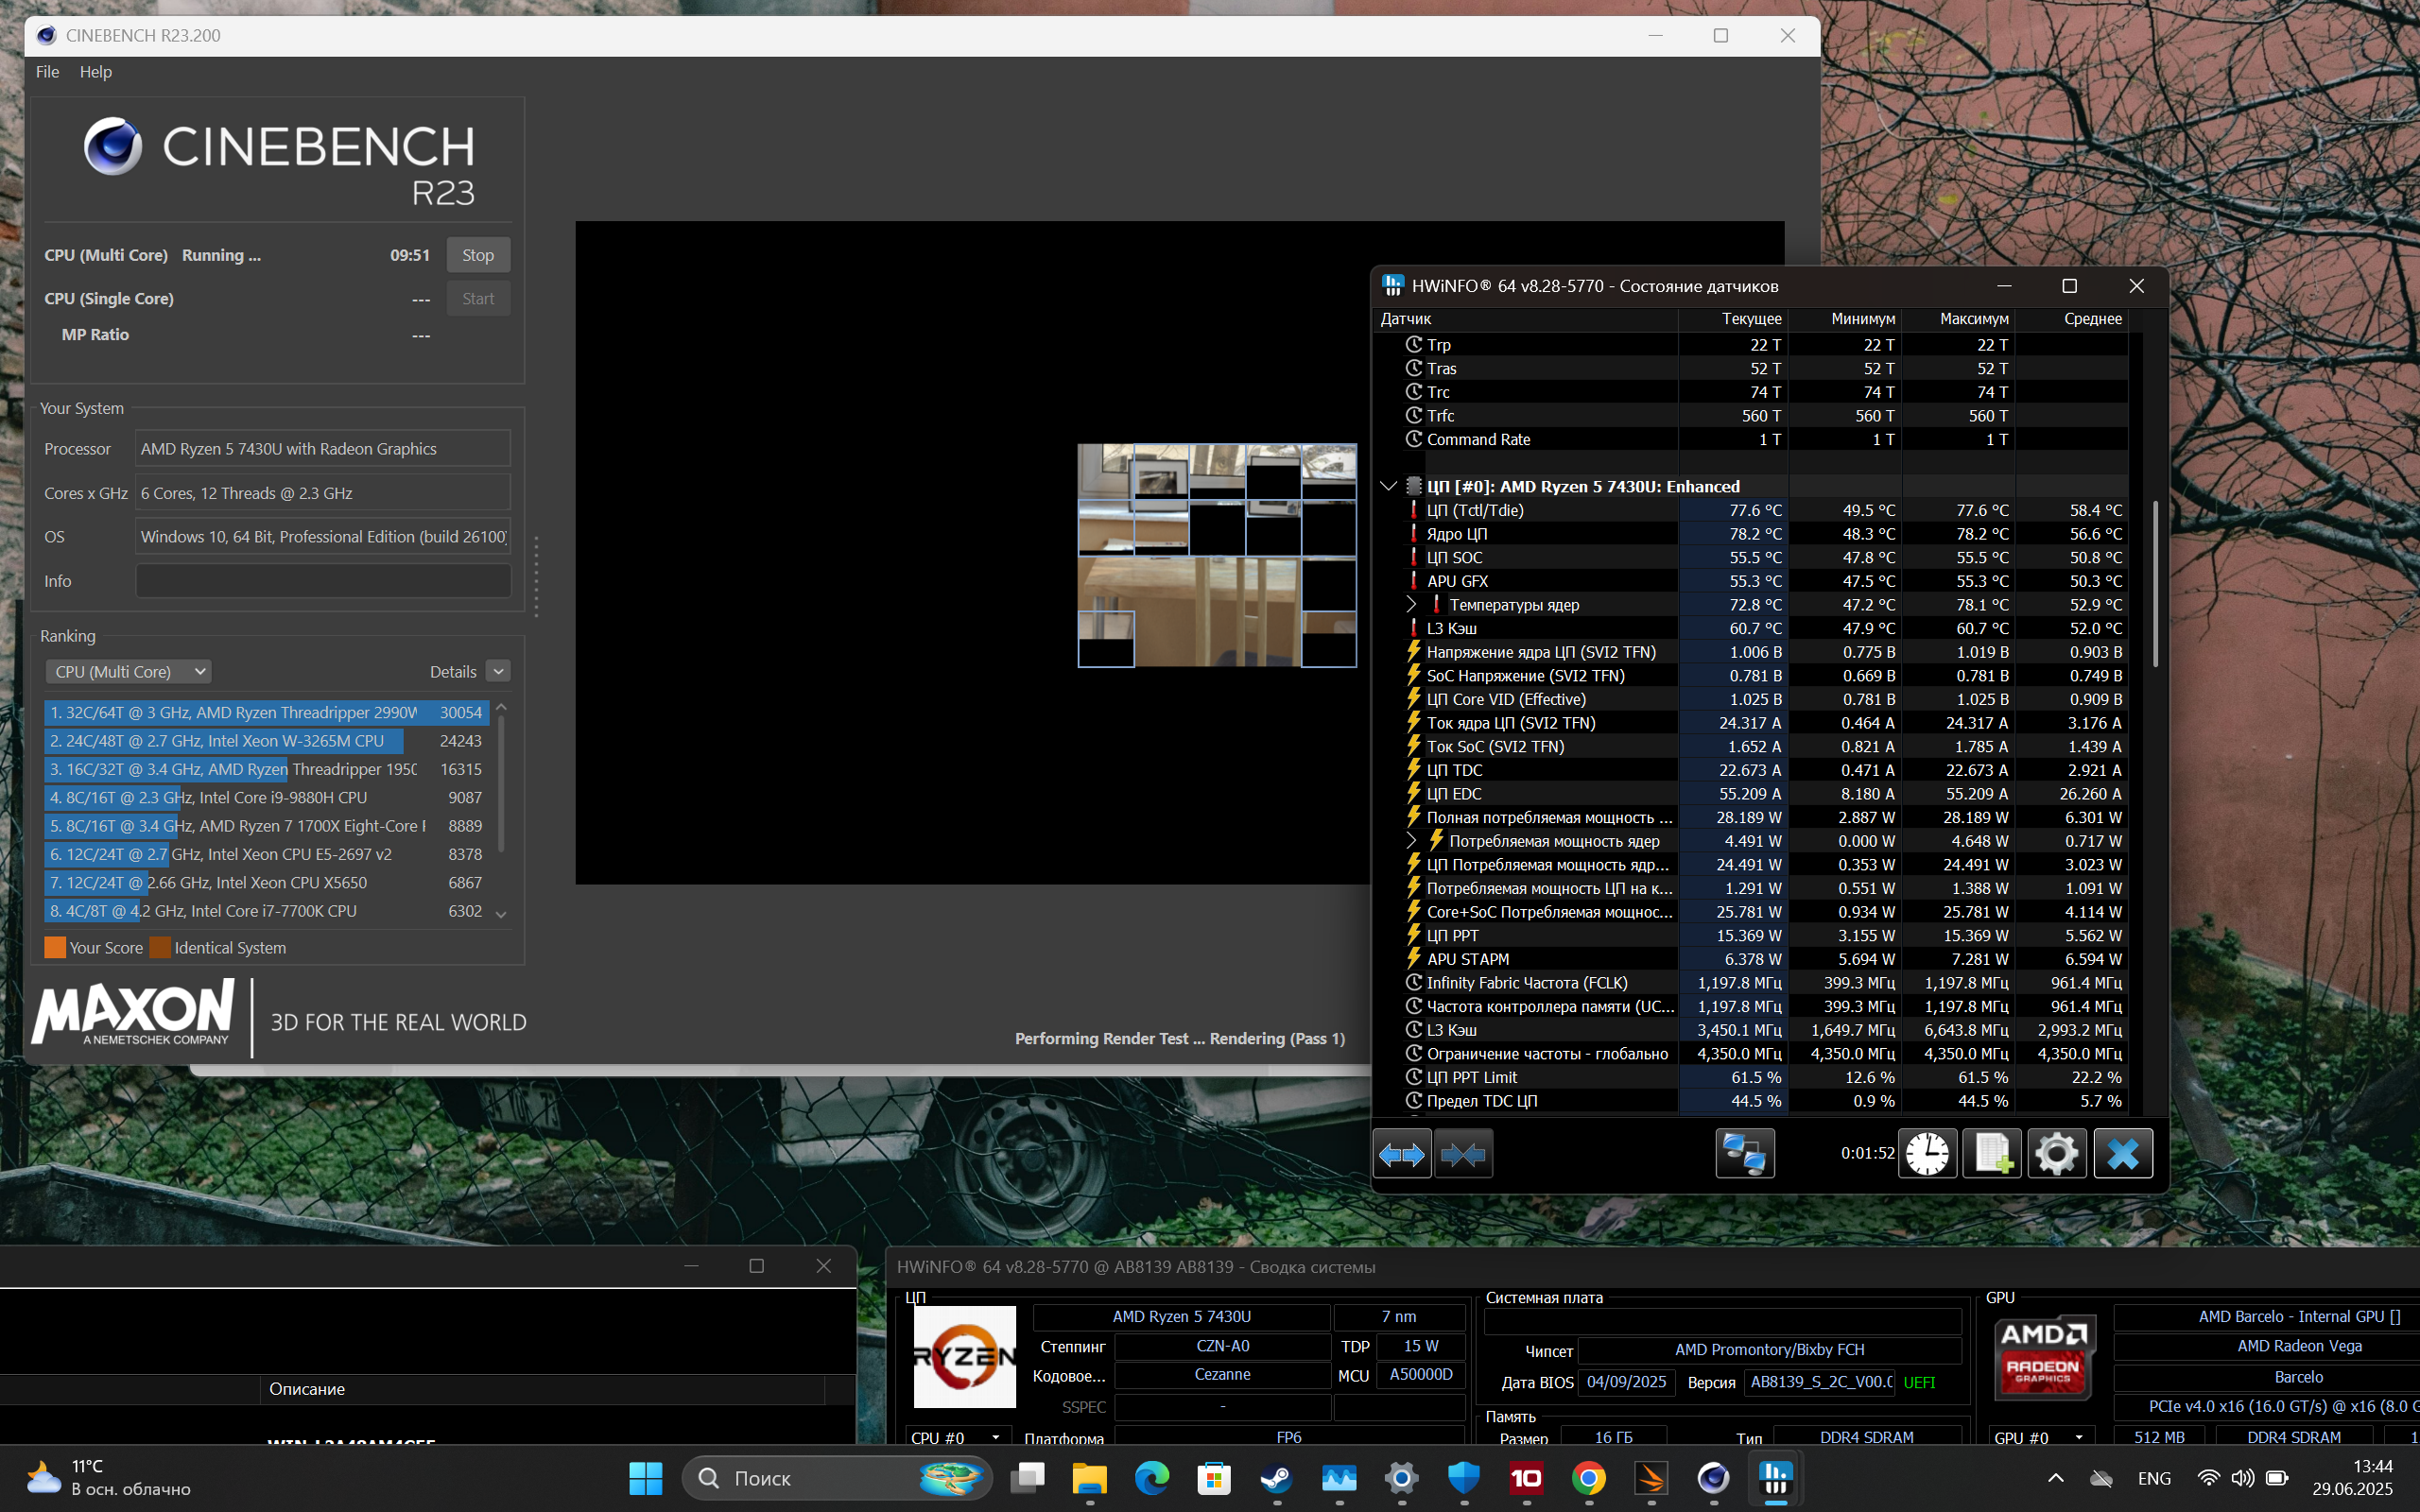Open the Cinebench Help menu
The image size is (2420, 1512).
(x=95, y=72)
